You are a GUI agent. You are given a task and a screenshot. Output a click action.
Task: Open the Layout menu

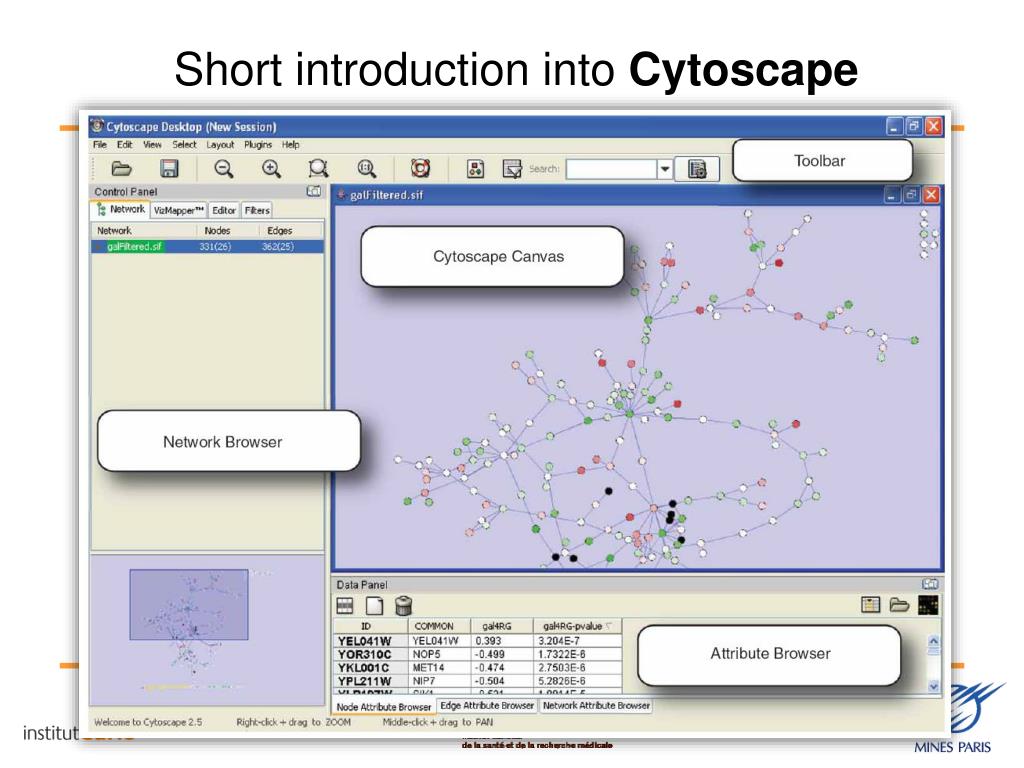pyautogui.click(x=220, y=145)
